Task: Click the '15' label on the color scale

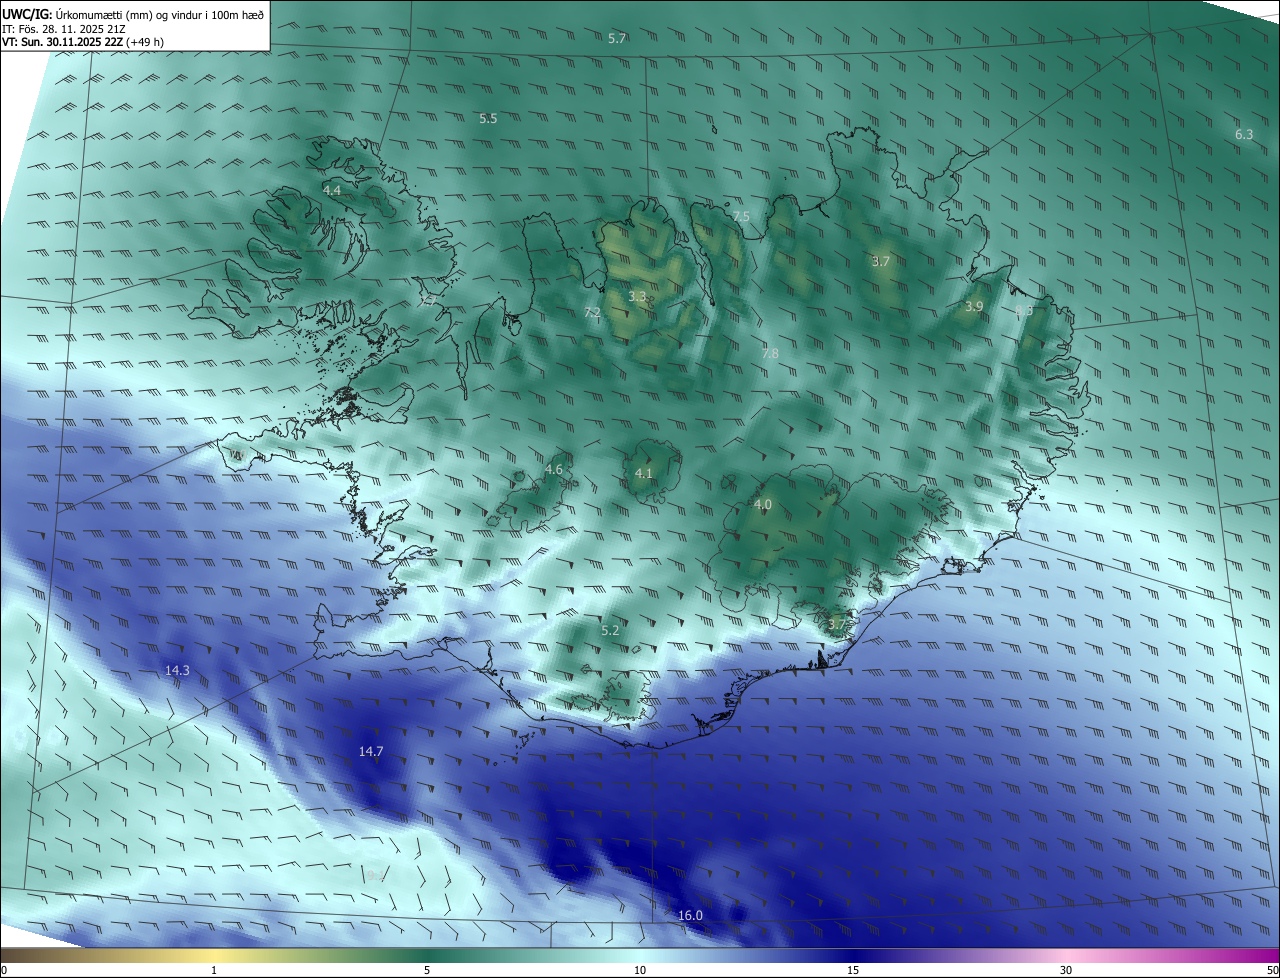Action: (x=853, y=970)
